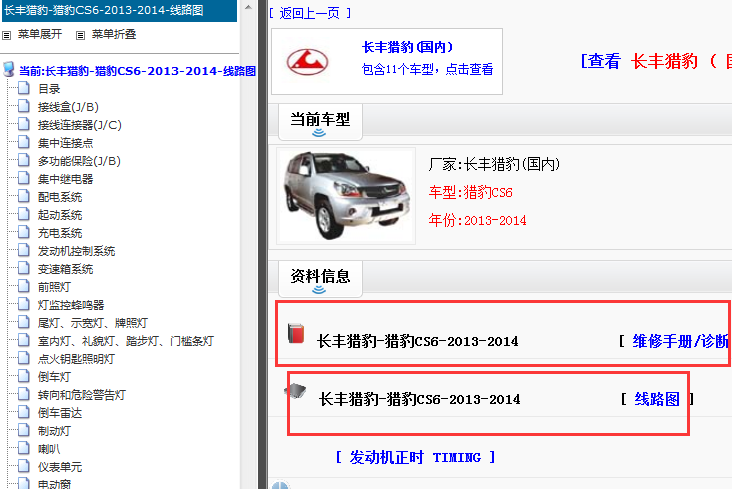Image resolution: width=732 pixels, height=489 pixels.
Task: Open 变速箱系统 tree entry
Action: pyautogui.click(x=65, y=269)
